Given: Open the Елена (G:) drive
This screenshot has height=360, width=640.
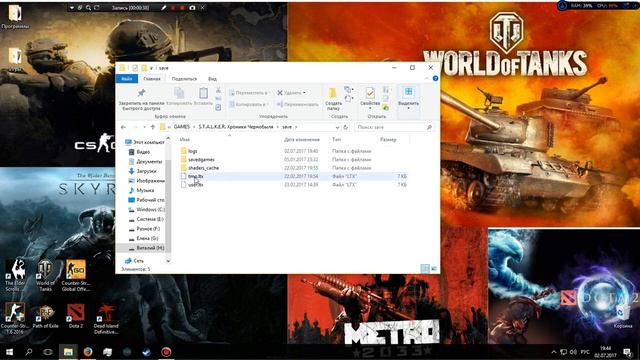Looking at the screenshot, I should tap(143, 238).
